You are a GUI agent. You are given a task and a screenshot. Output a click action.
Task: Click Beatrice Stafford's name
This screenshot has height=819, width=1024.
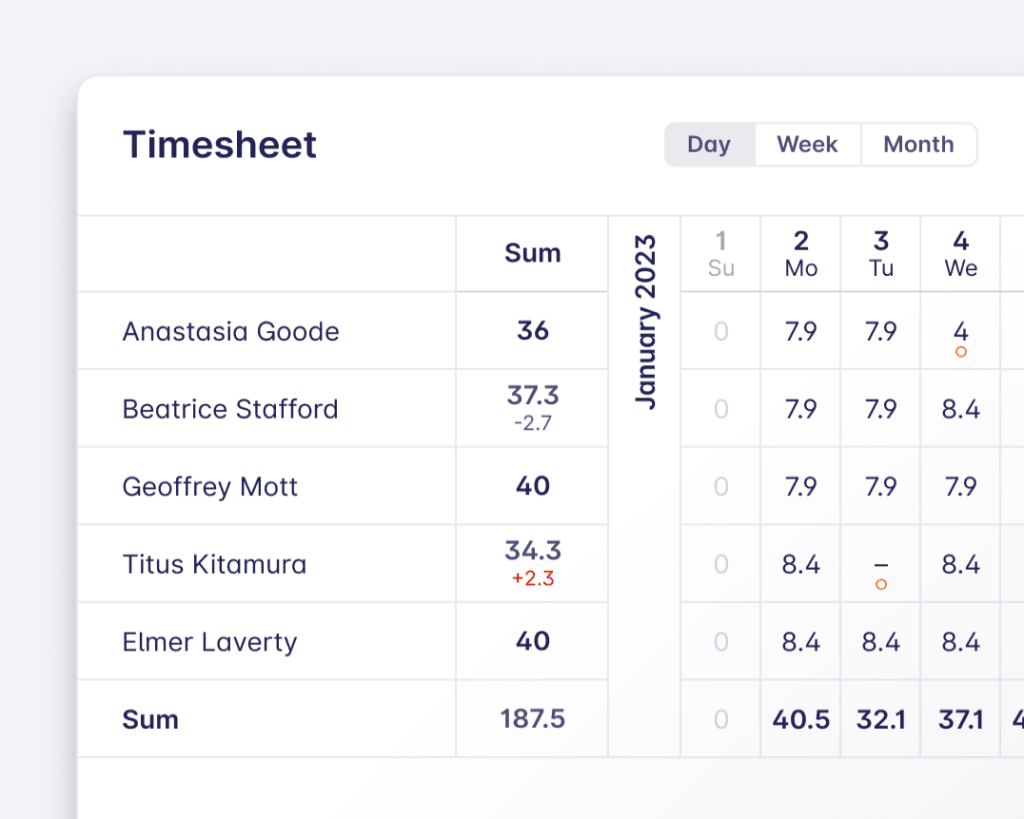coord(230,409)
